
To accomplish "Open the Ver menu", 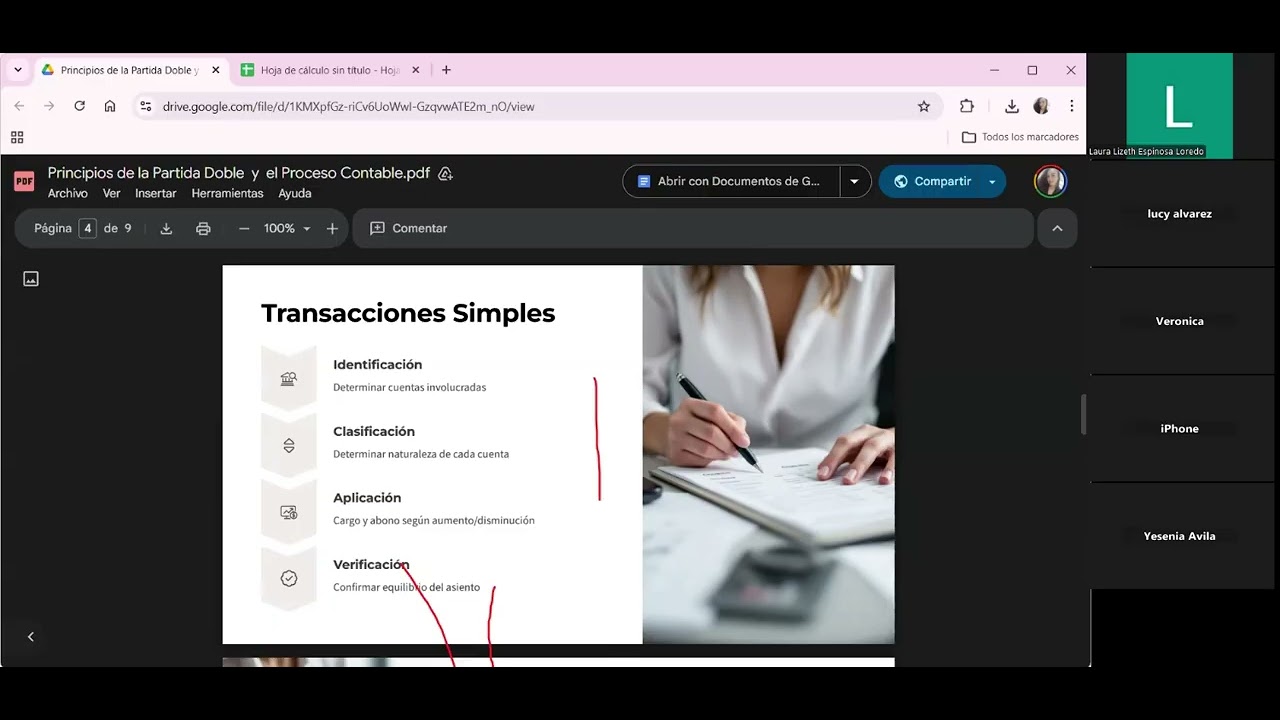I will click(111, 193).
